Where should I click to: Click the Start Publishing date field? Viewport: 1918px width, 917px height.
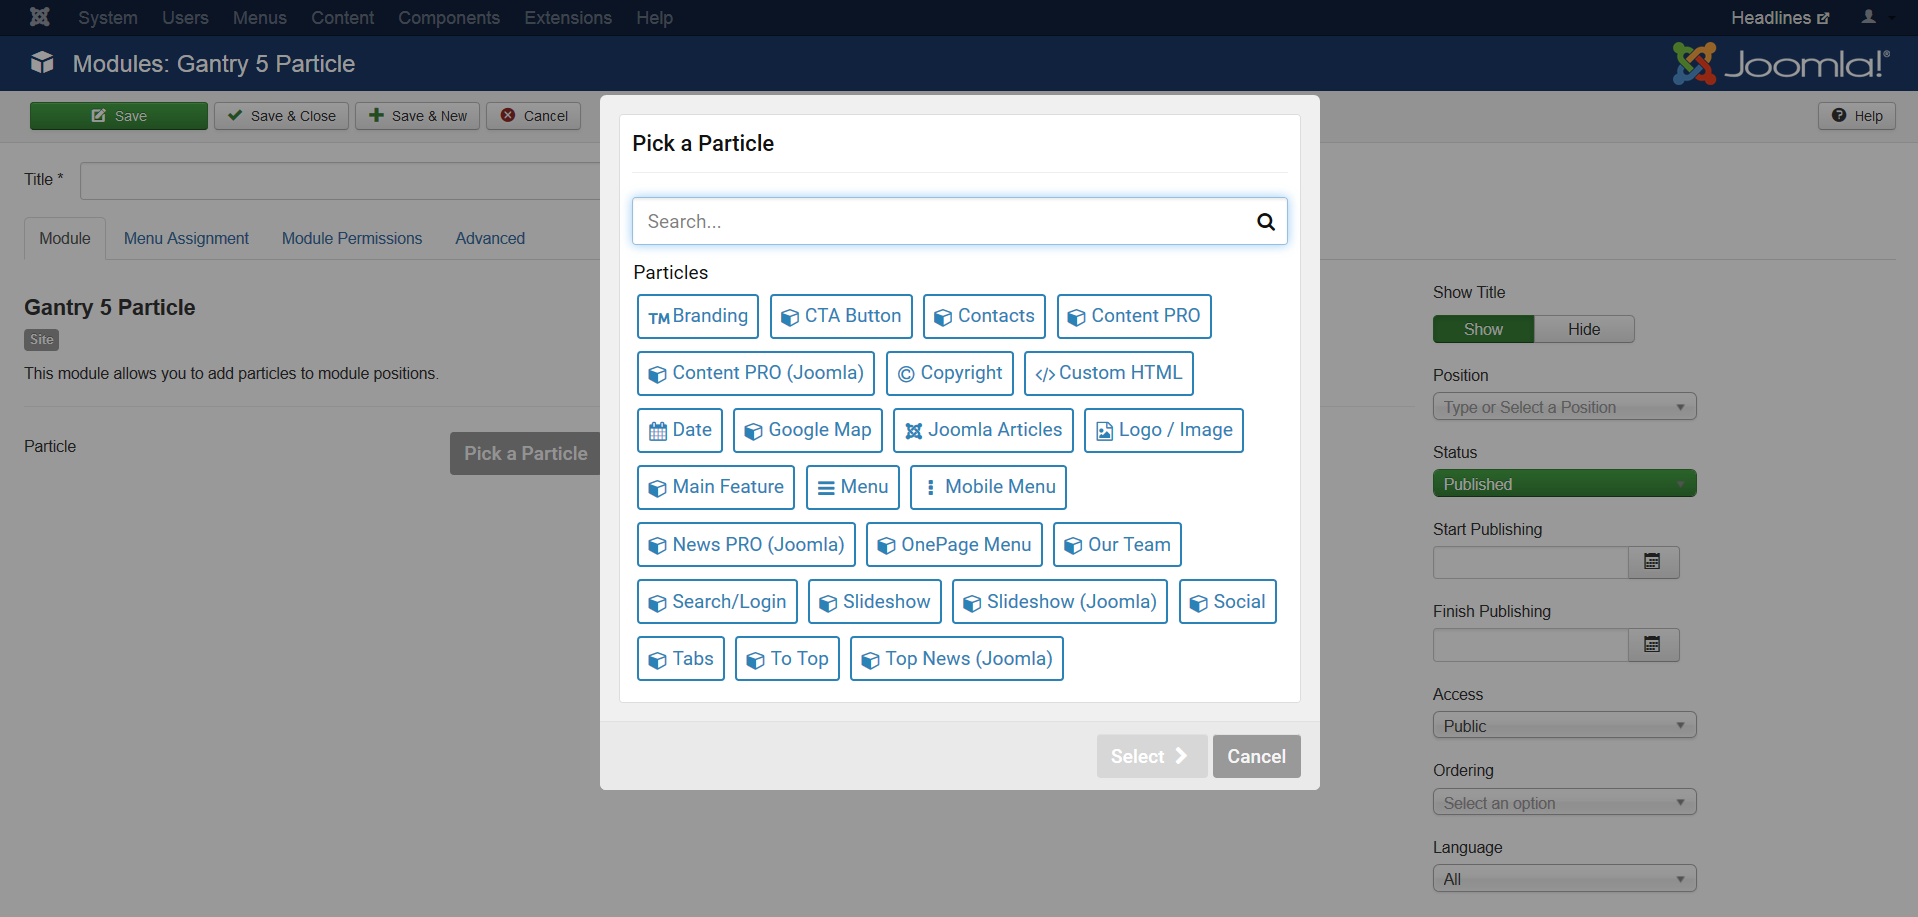tap(1530, 562)
